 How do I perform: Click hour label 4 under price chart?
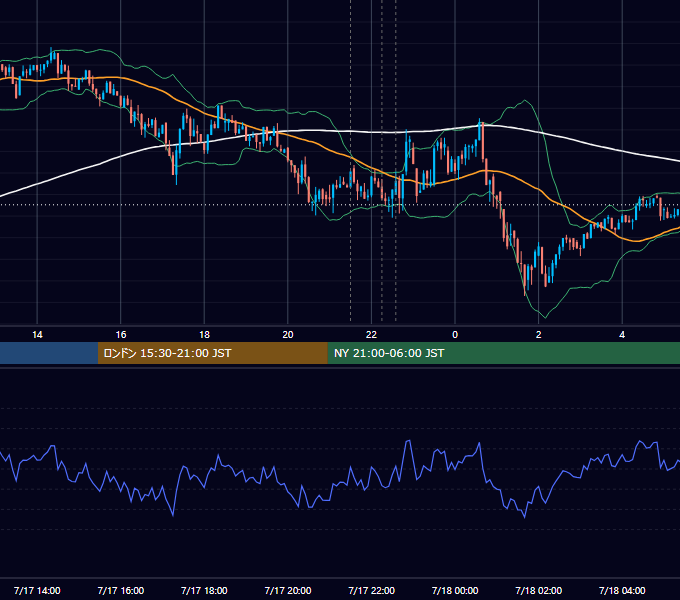pos(622,335)
